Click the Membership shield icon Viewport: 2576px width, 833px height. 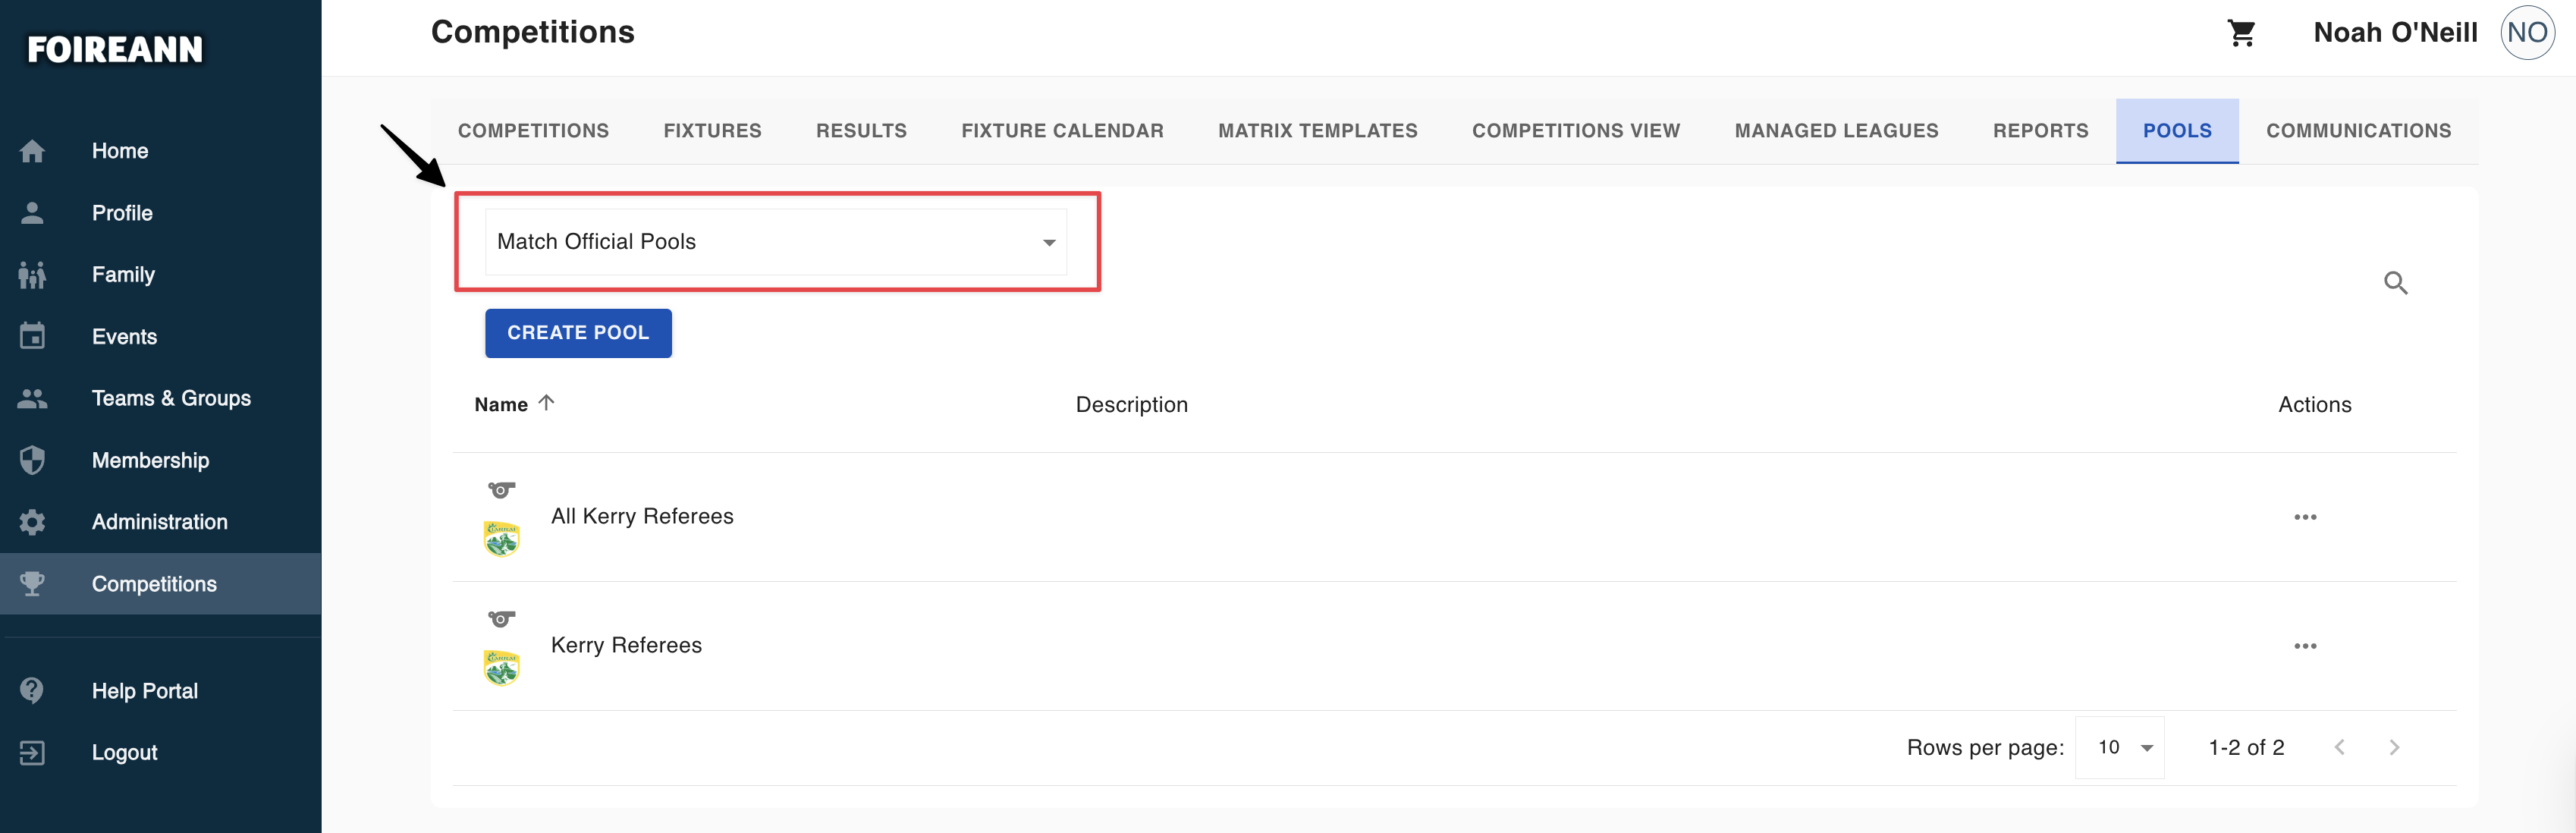[32, 460]
